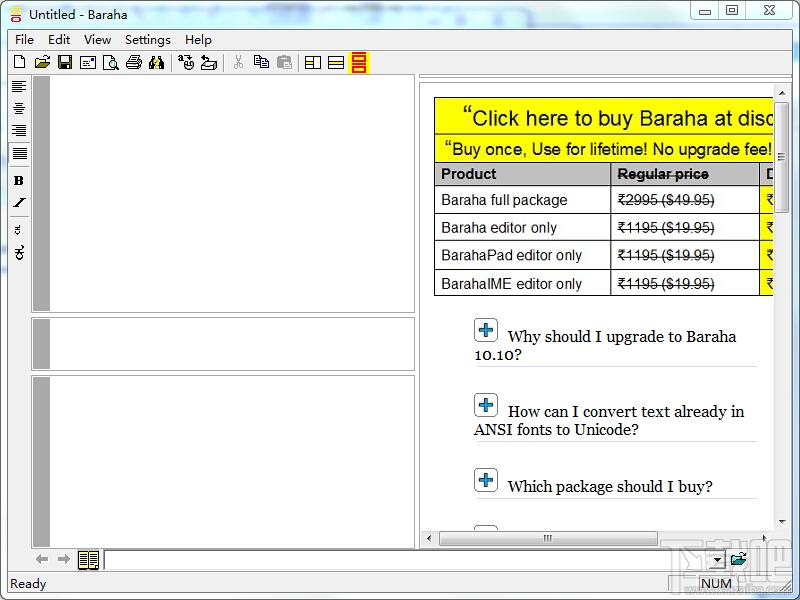The height and width of the screenshot is (600, 800).
Task: Open the Edit menu
Action: click(x=59, y=40)
